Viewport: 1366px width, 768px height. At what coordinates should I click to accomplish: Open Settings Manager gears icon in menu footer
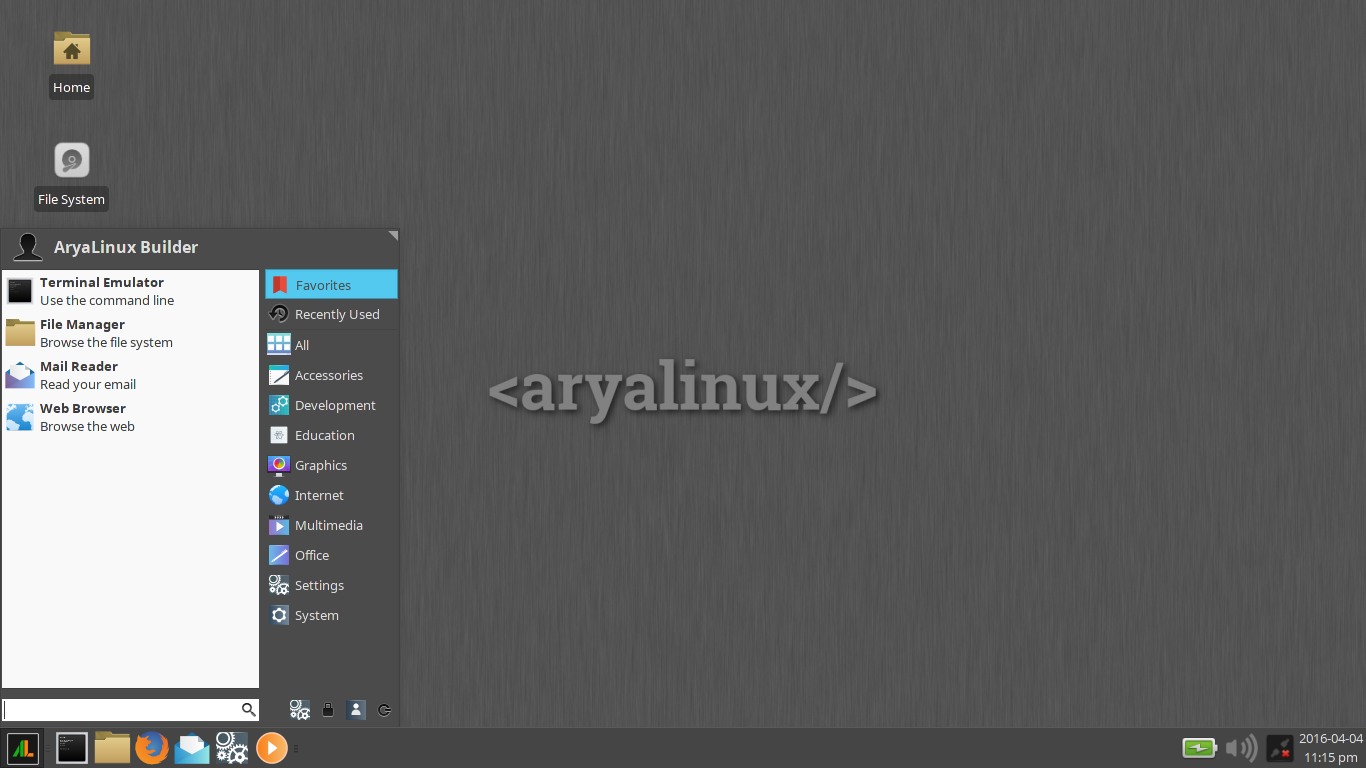point(299,710)
